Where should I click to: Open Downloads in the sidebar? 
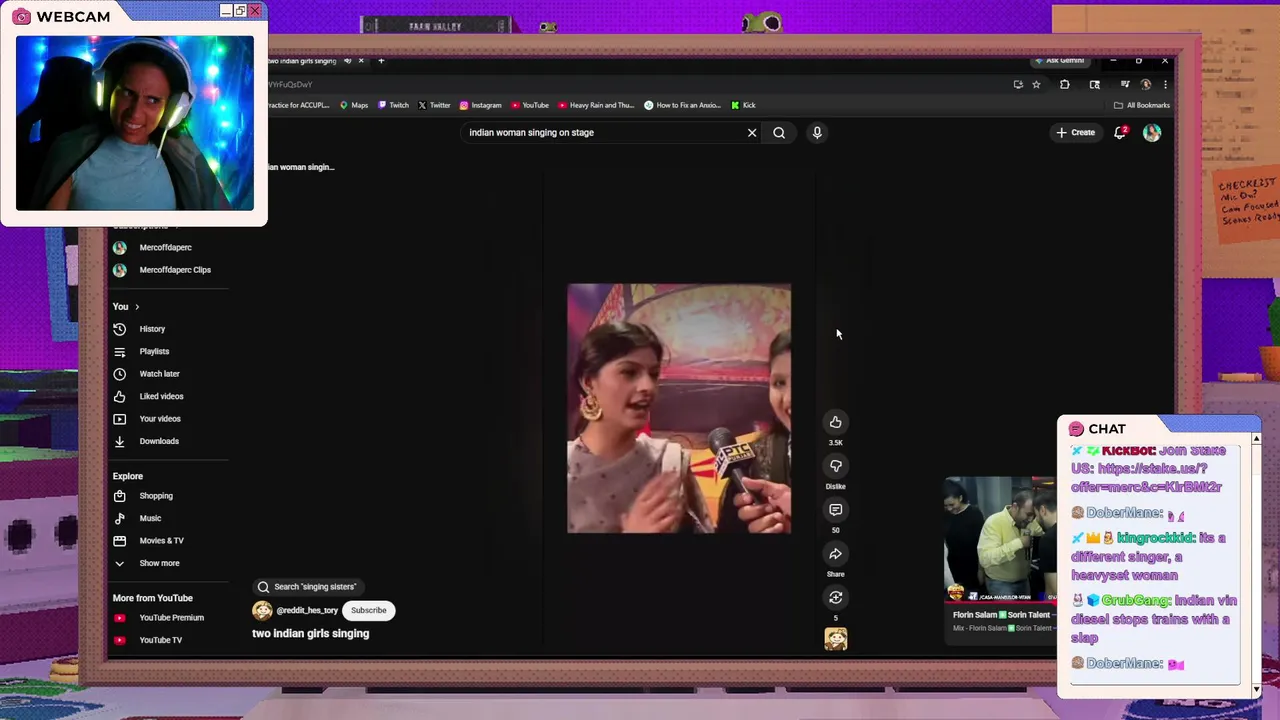click(x=159, y=441)
